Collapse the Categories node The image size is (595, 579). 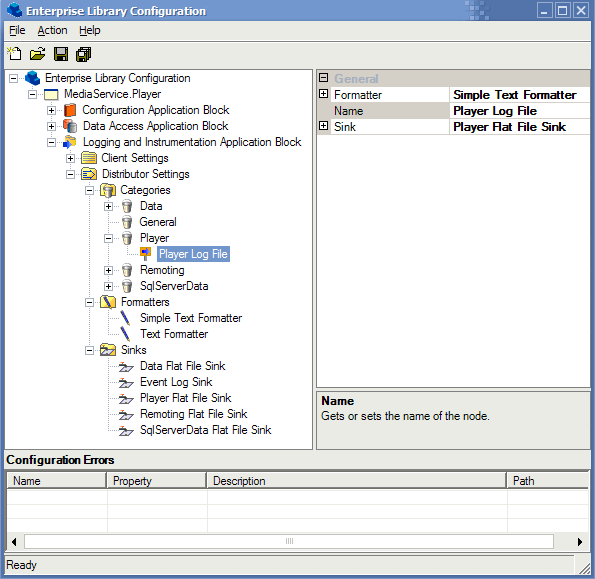(90, 190)
